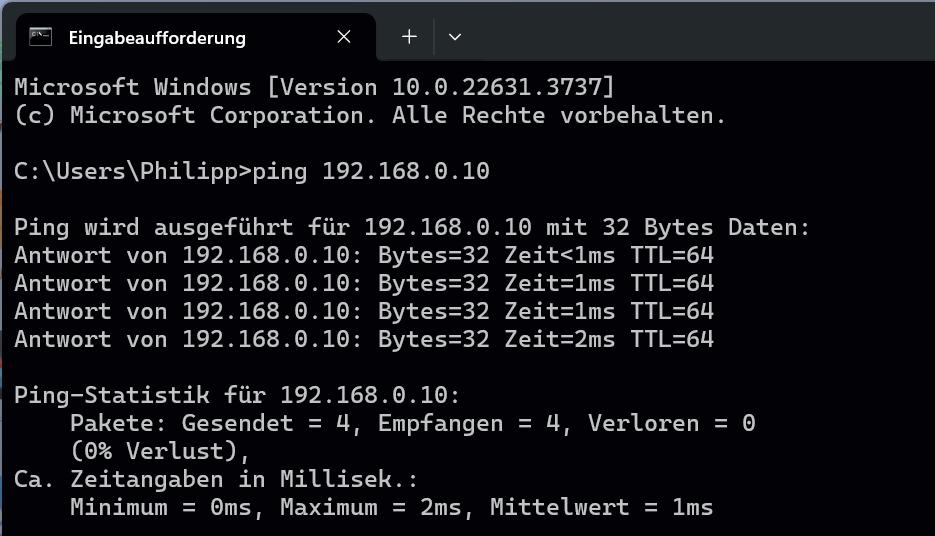Image resolution: width=935 pixels, height=536 pixels.
Task: Click the typed ping 192.168.0.10 command
Action: (x=370, y=171)
